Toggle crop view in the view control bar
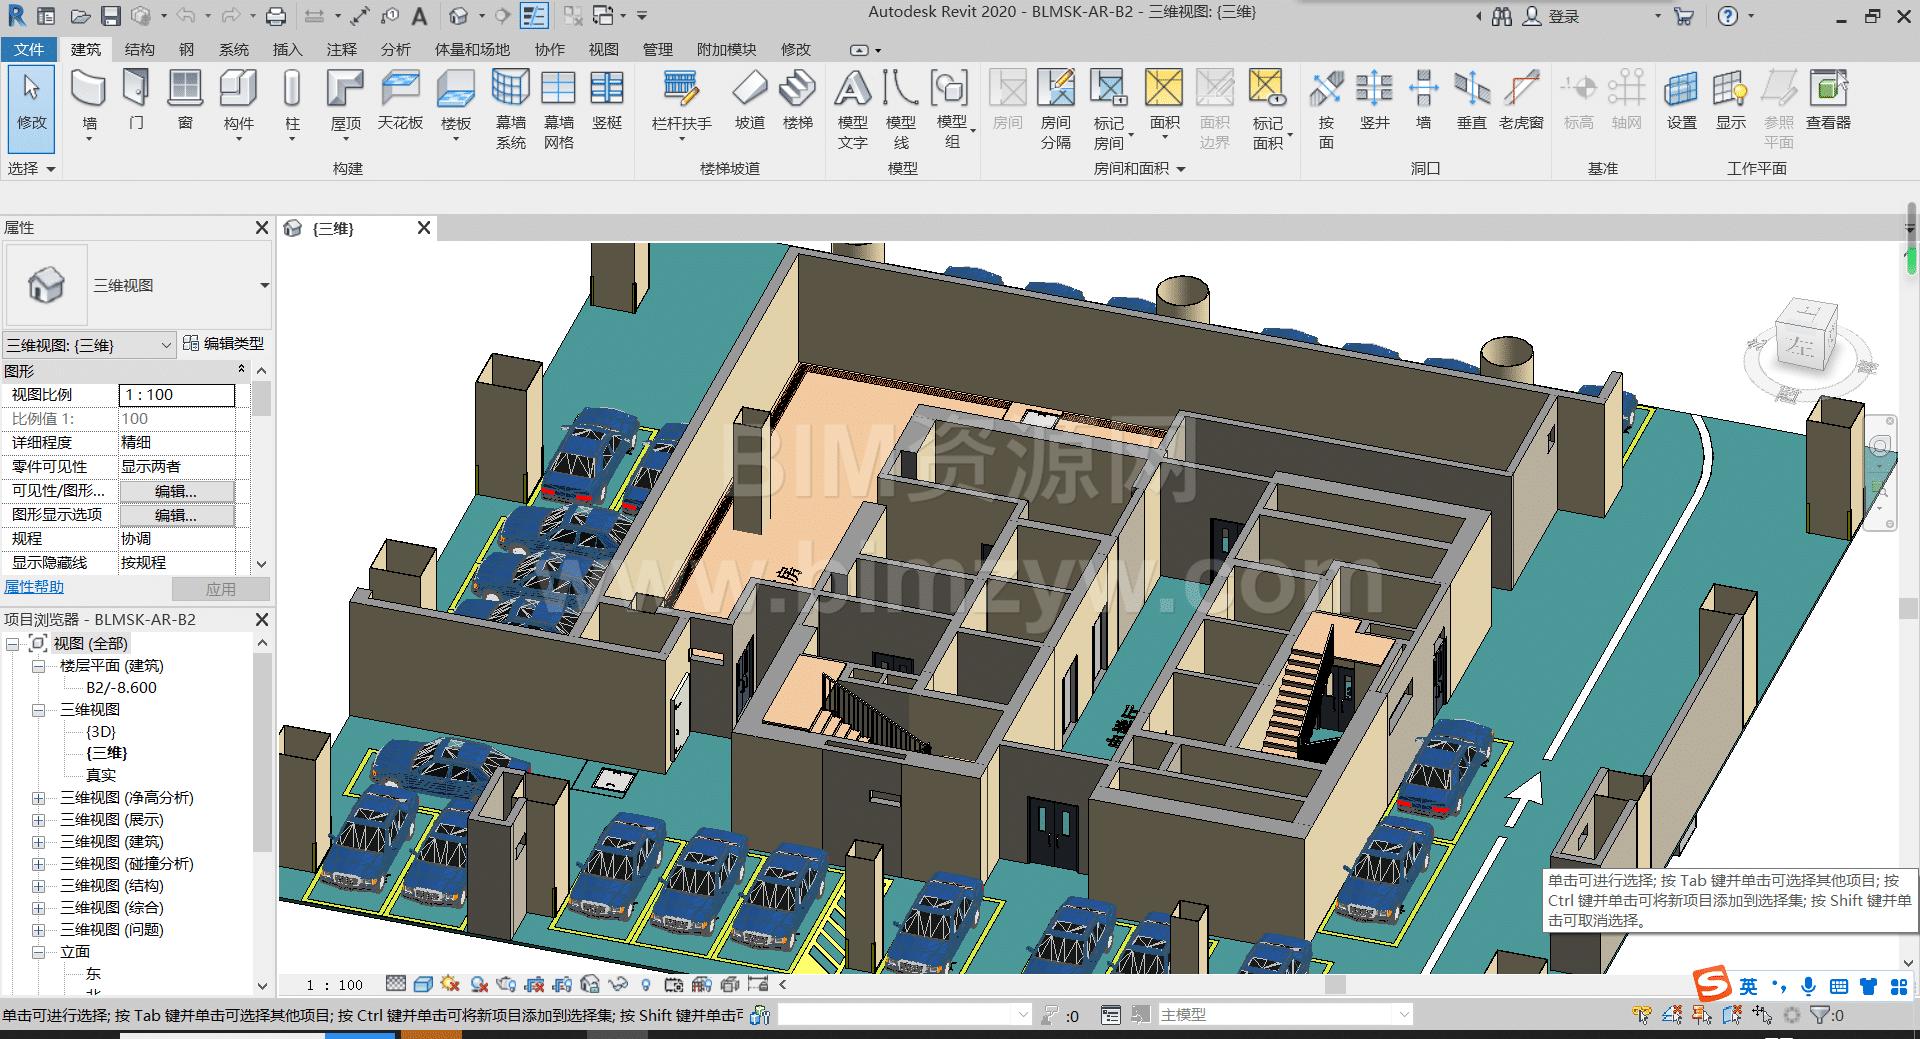Screen dimensions: 1920x1039 tap(534, 985)
